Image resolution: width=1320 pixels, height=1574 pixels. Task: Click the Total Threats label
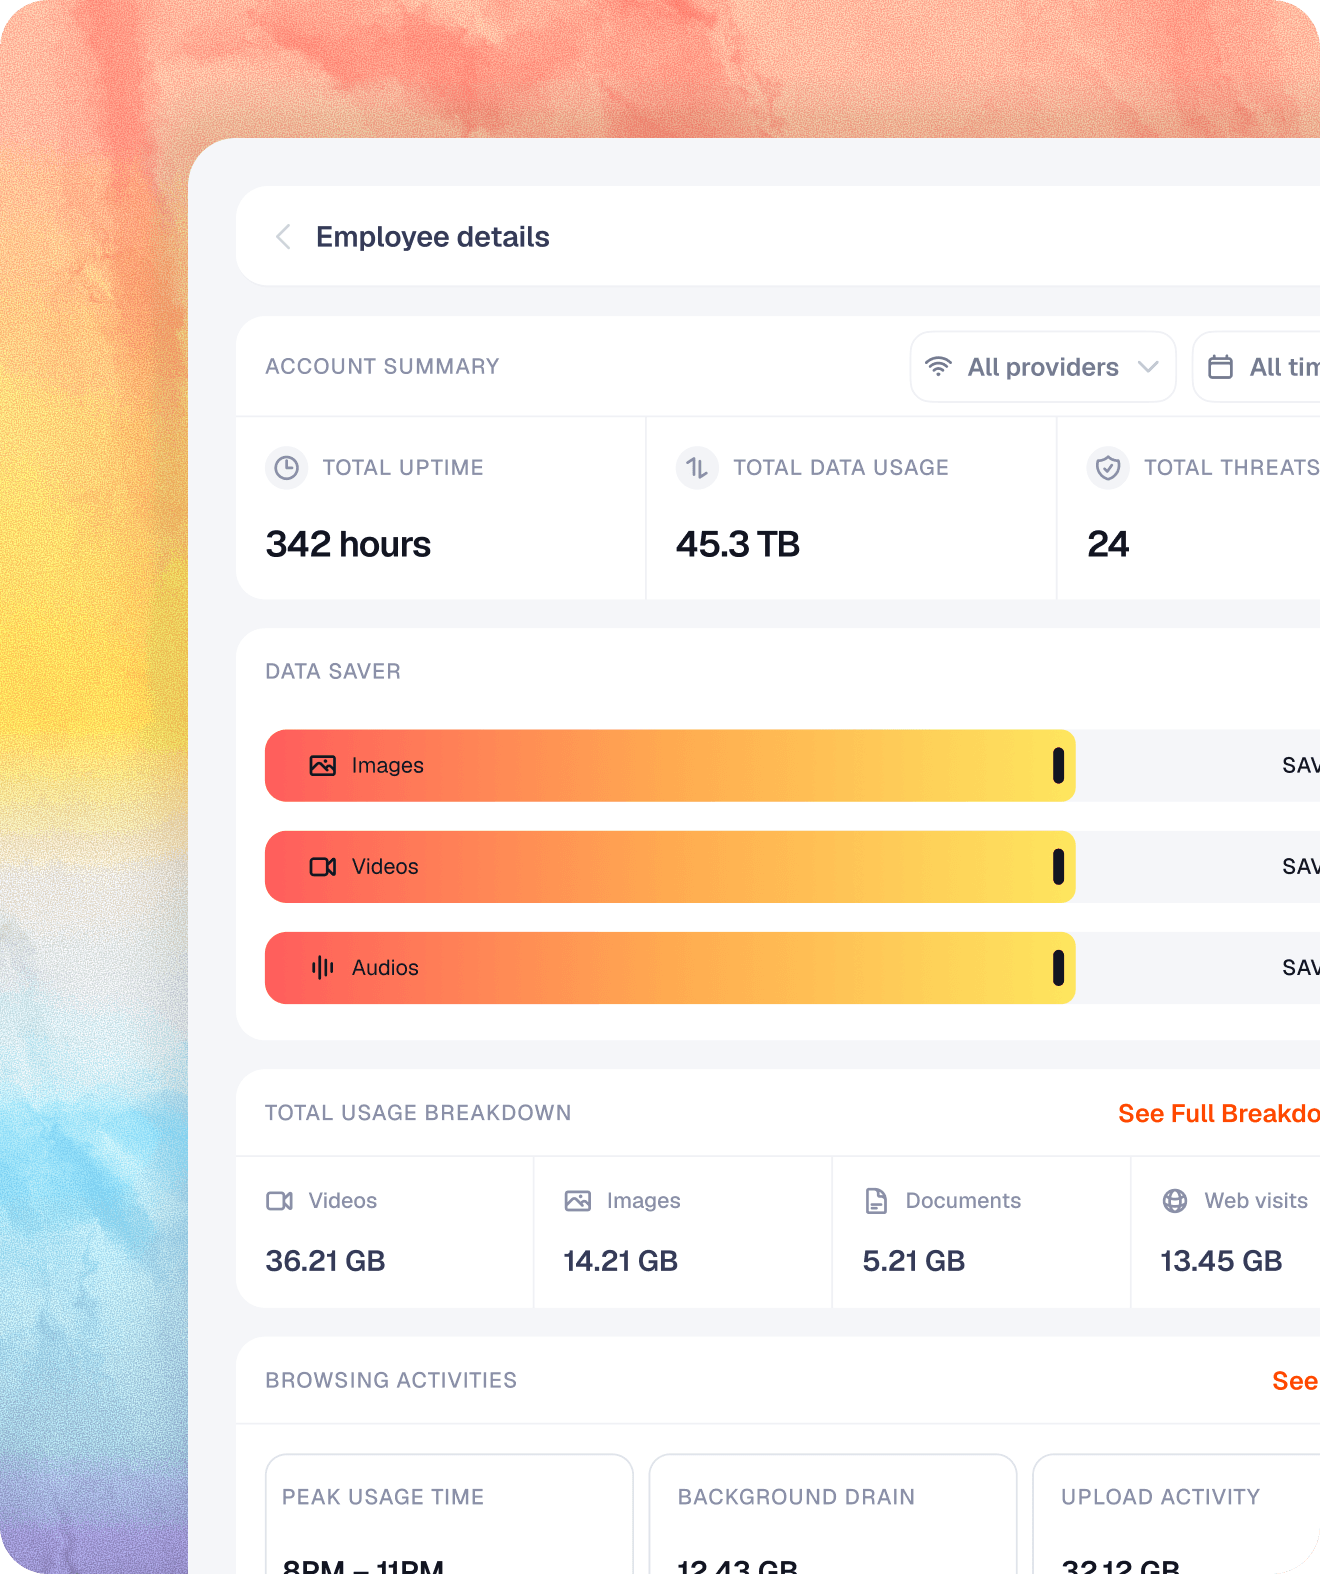(x=1232, y=467)
